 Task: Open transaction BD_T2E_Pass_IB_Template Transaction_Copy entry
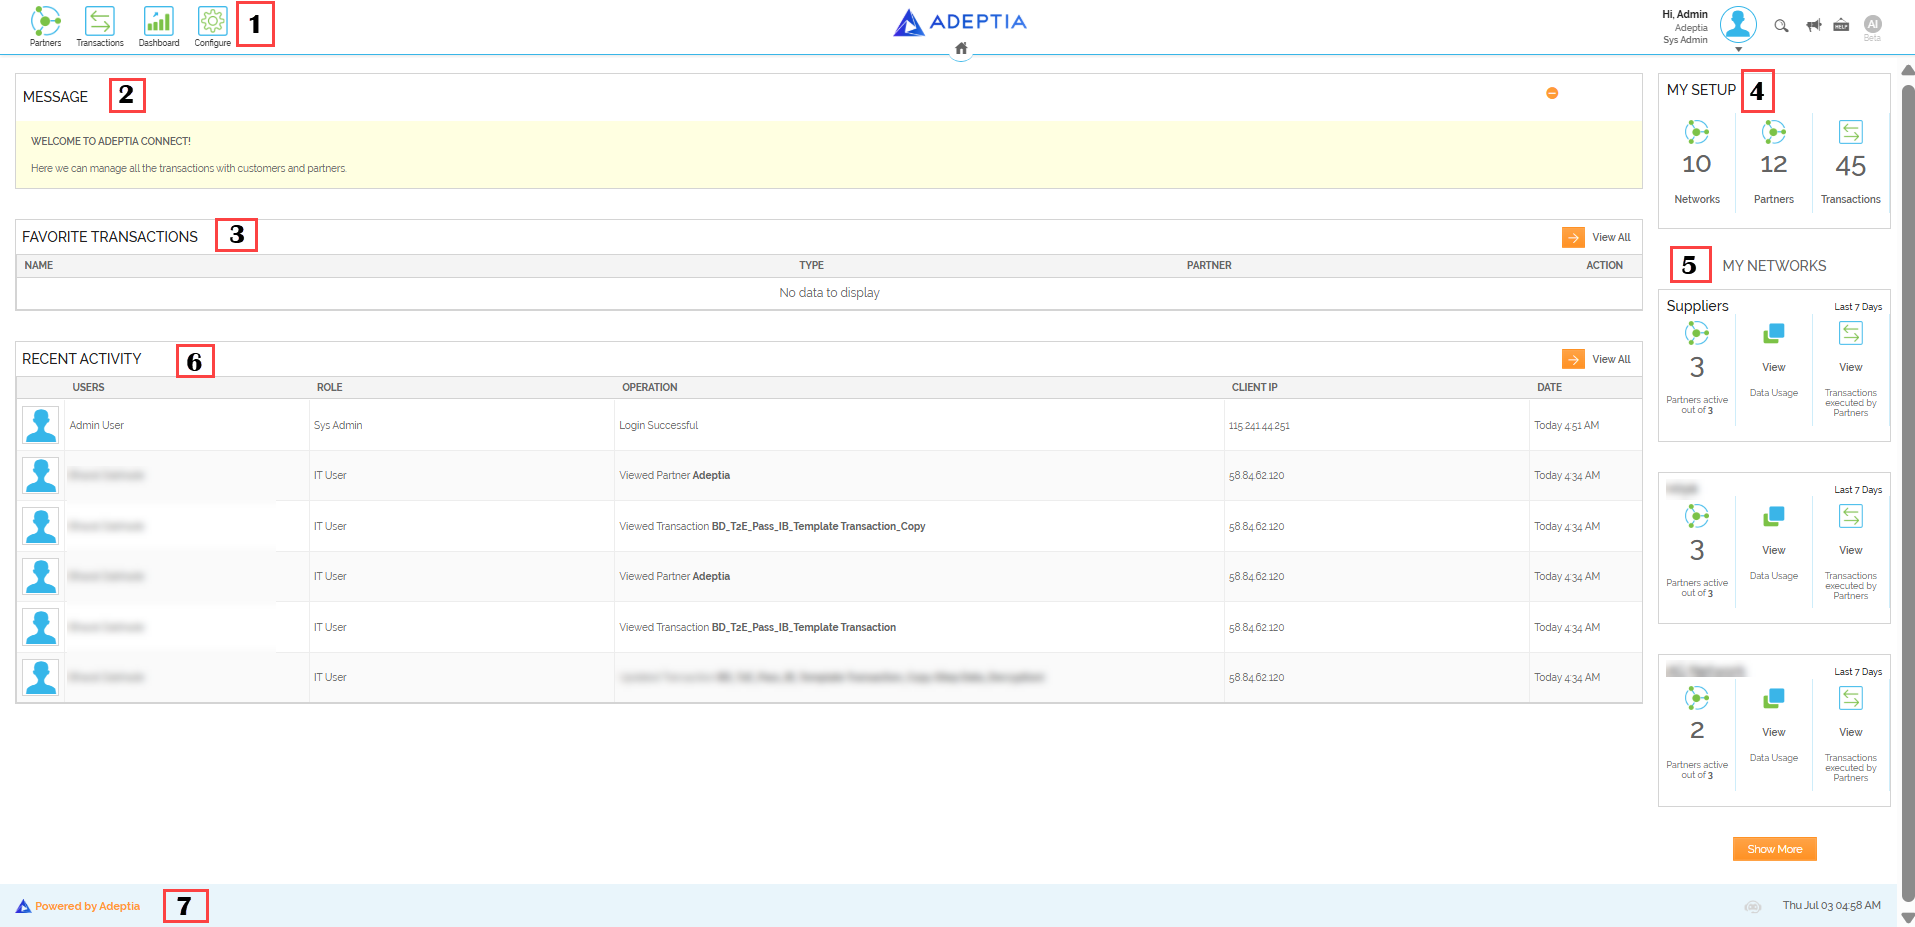tap(818, 526)
